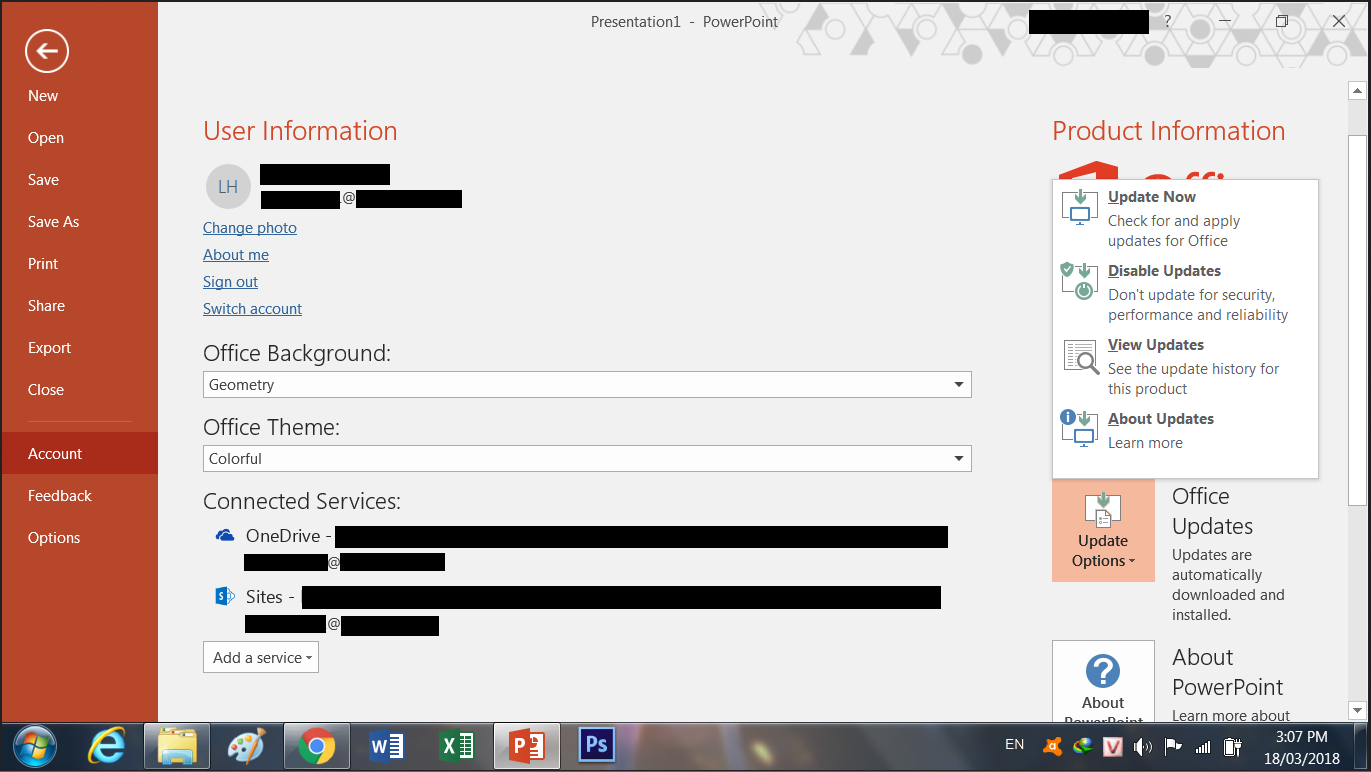Click the PowerPoint taskbar icon
Image resolution: width=1371 pixels, height=772 pixels.
pos(527,746)
